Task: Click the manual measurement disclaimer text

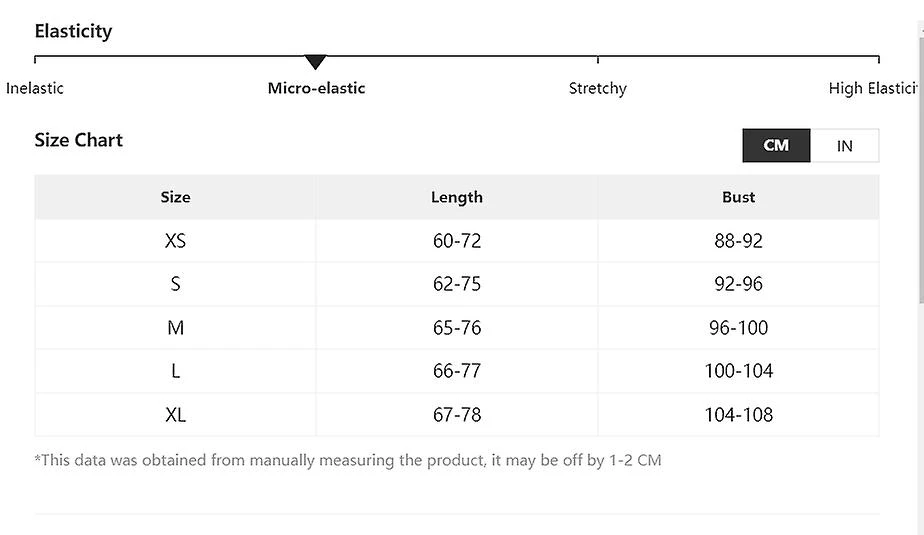Action: coord(348,461)
